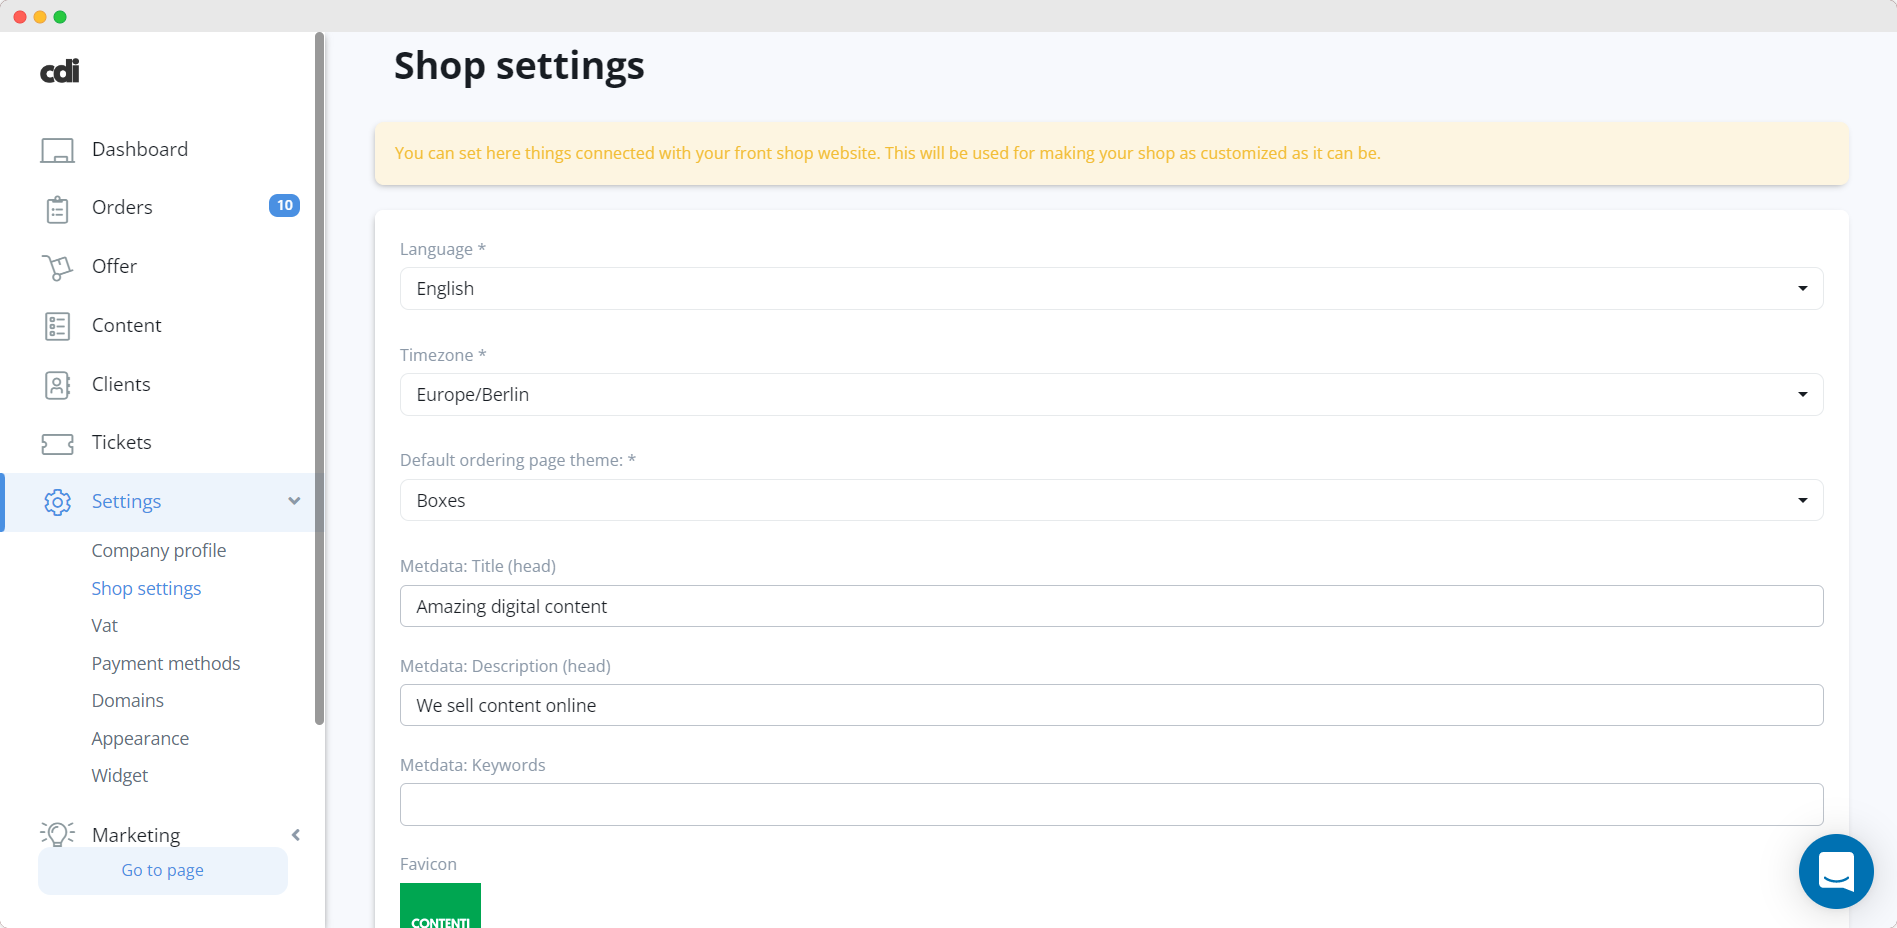Click the macOS yellow minimize button

pyautogui.click(x=40, y=17)
